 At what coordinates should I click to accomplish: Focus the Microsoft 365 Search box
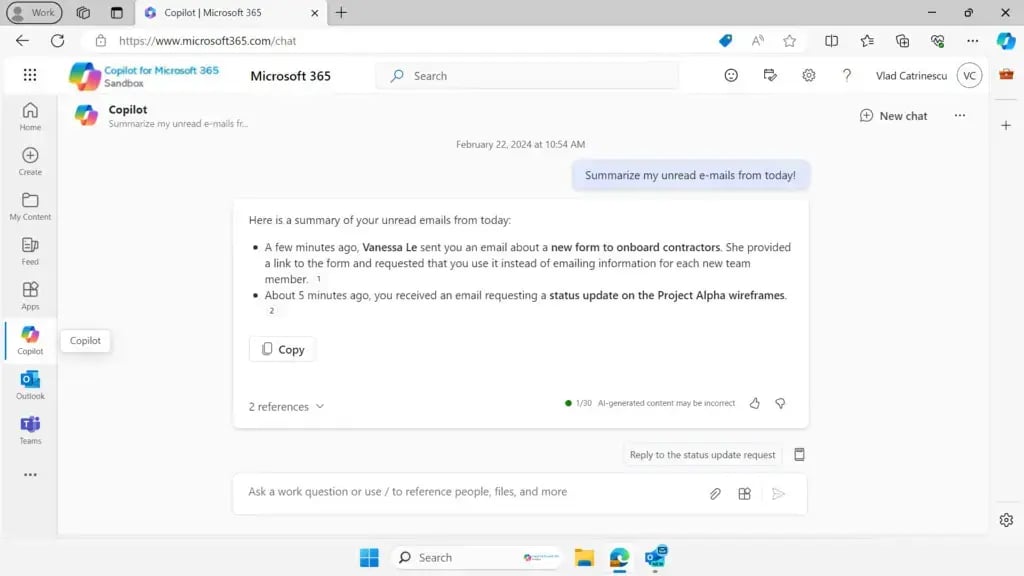527,76
